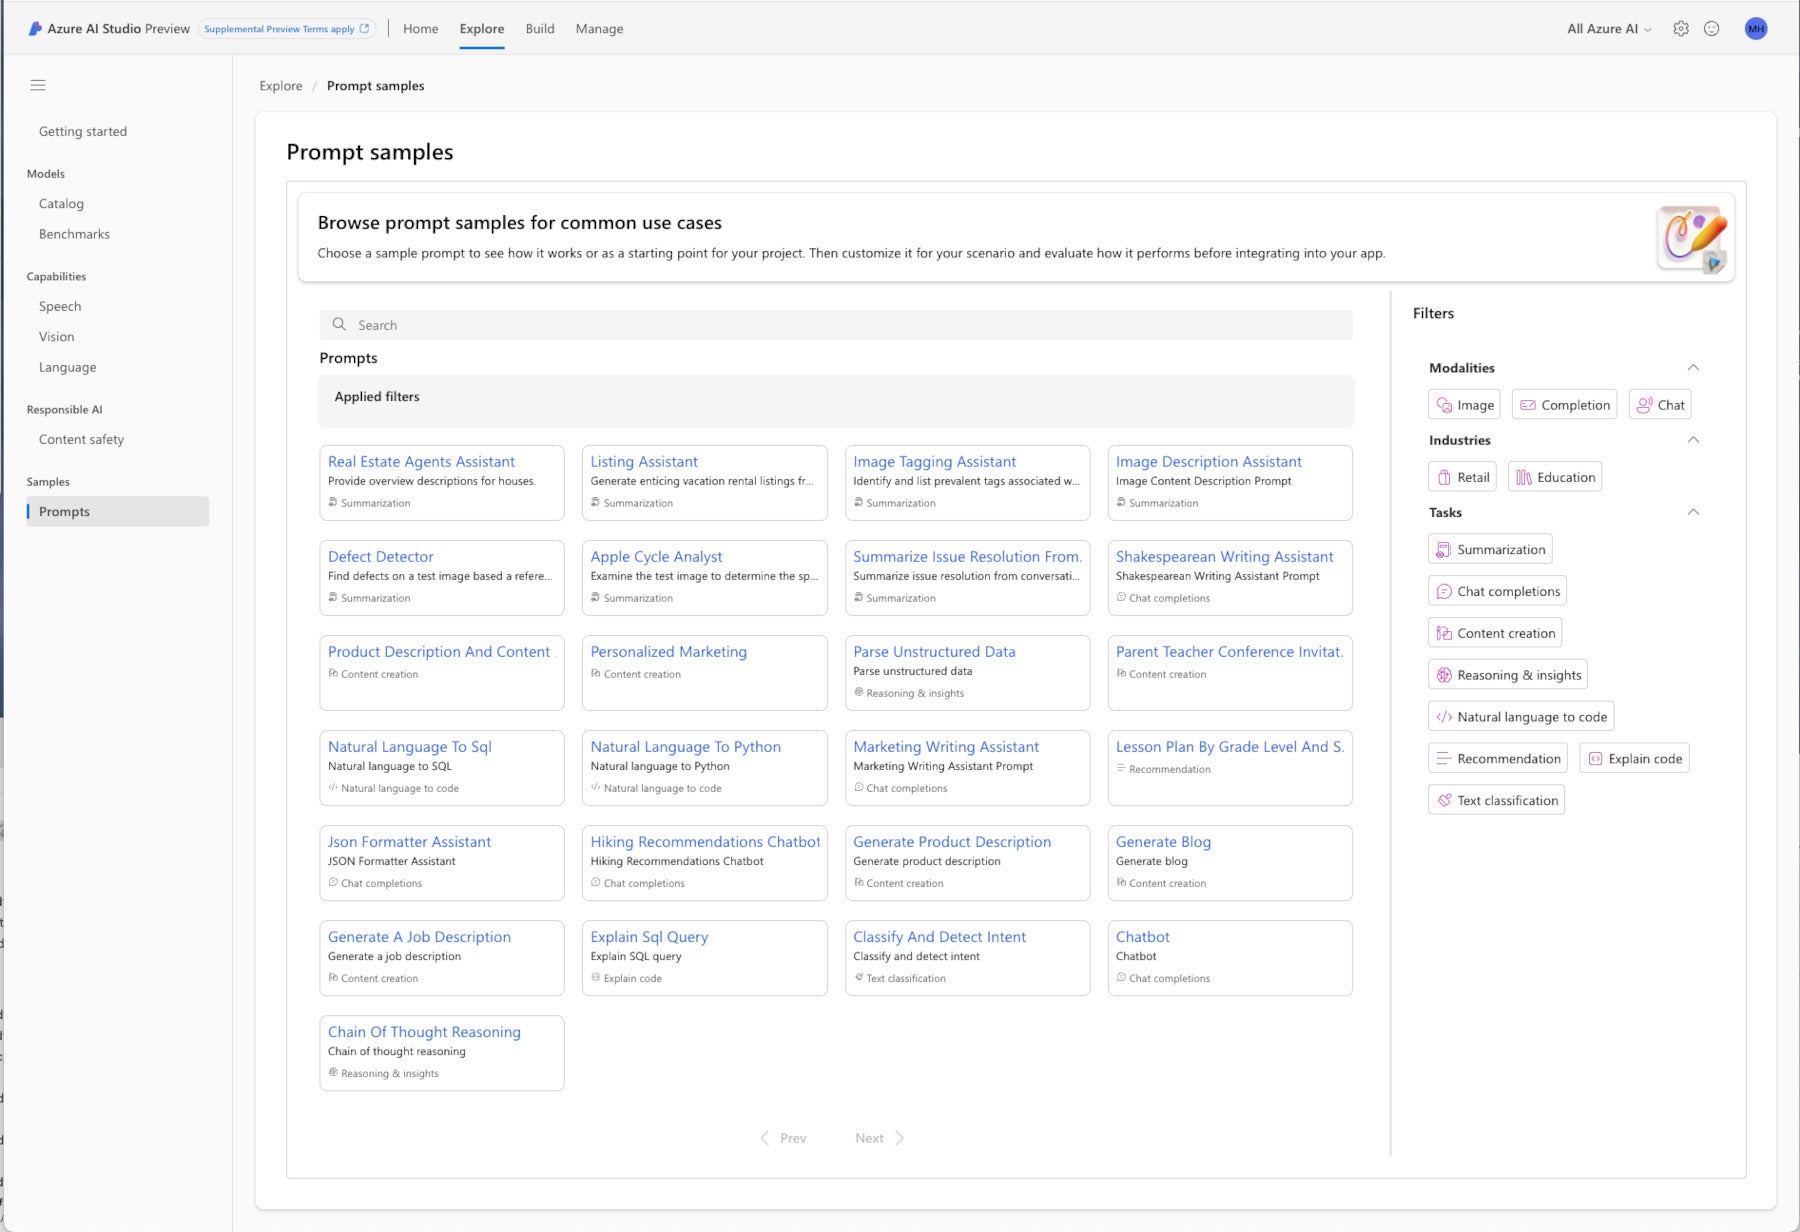Viewport: 1800px width, 1232px height.
Task: Open the Generate Blog prompt card
Action: coord(1230,863)
